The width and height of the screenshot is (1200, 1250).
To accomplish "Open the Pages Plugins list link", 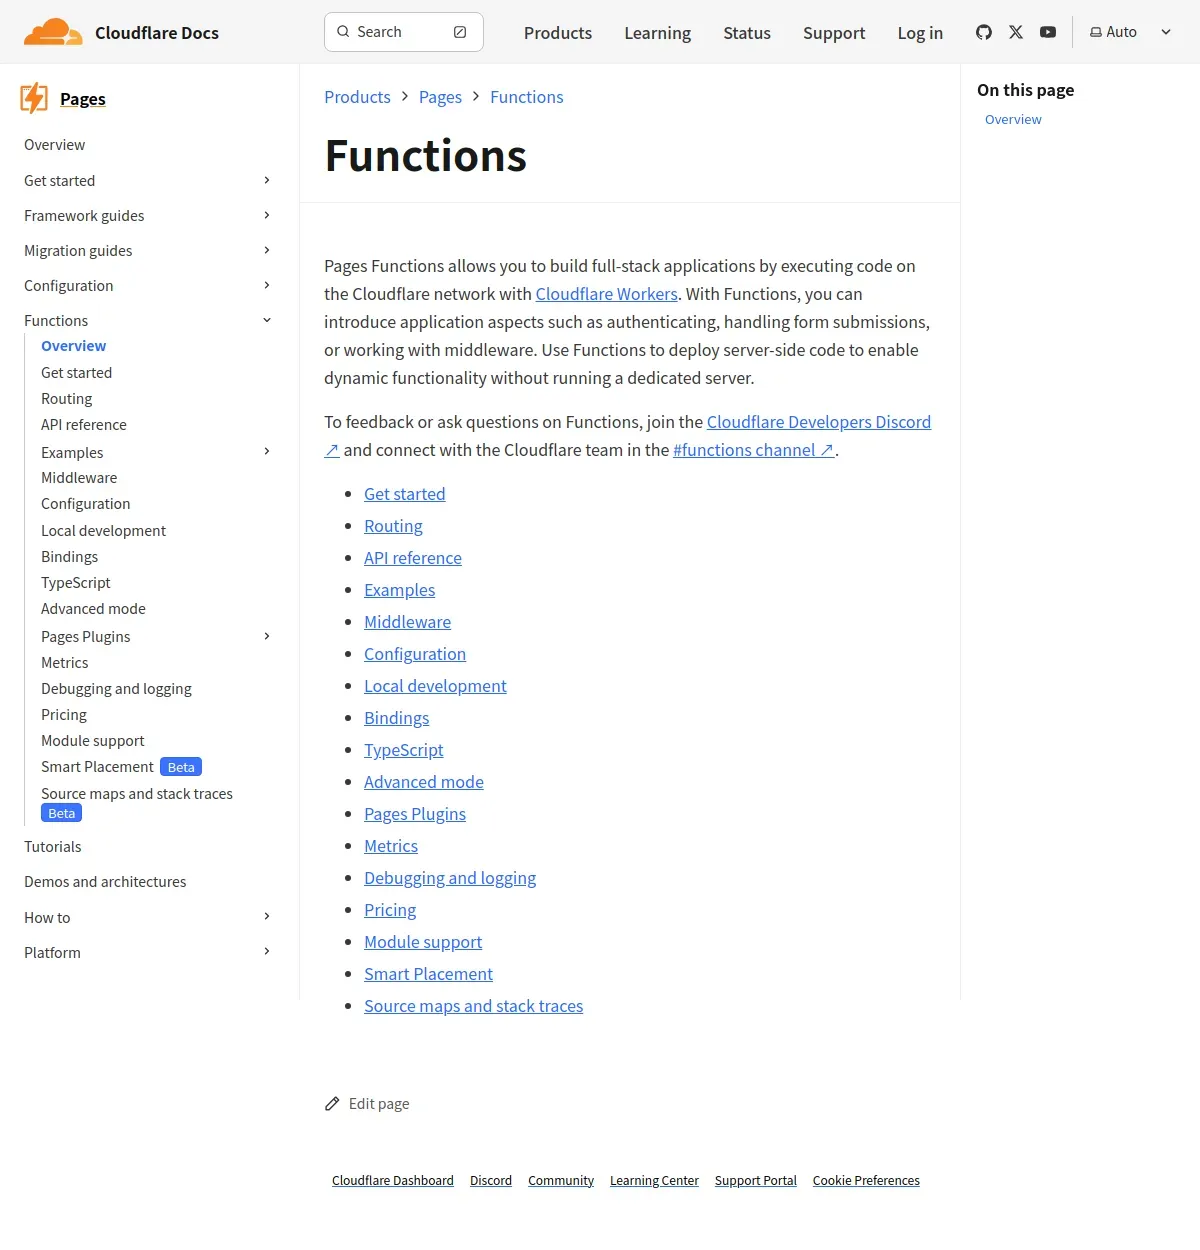I will 415,814.
